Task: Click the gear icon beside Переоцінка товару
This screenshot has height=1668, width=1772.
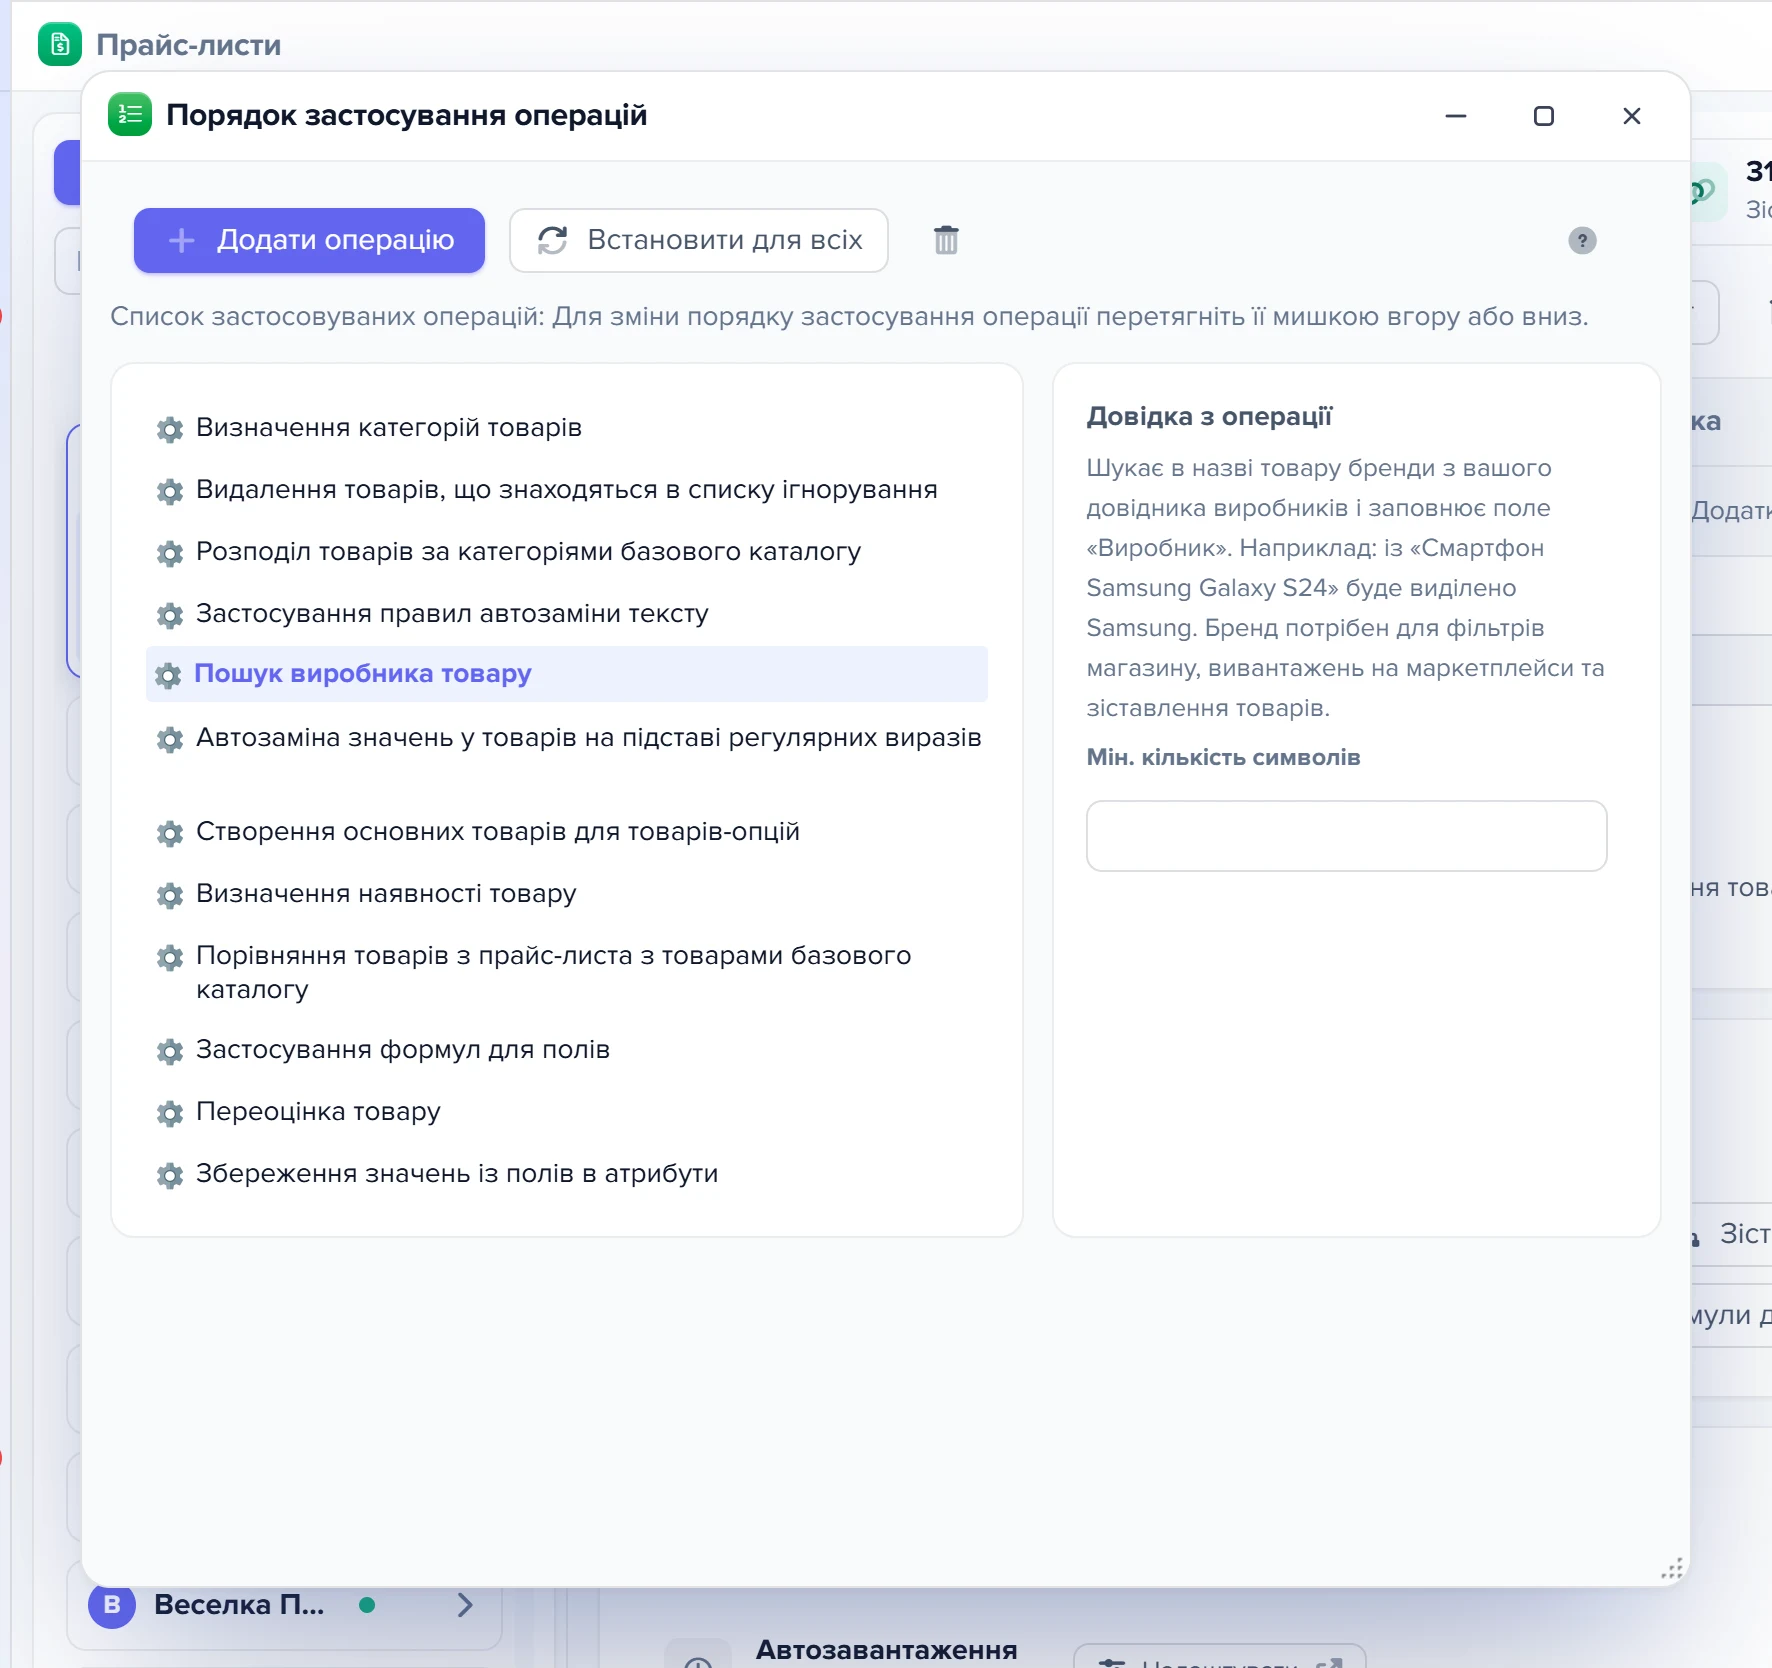Action: tap(170, 1113)
